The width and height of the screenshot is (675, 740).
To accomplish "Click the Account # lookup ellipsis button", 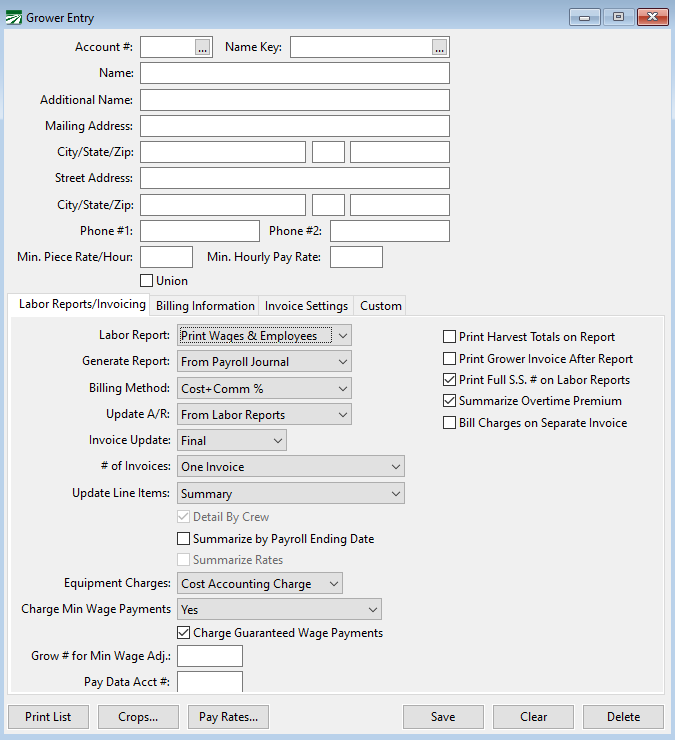I will pos(203,47).
